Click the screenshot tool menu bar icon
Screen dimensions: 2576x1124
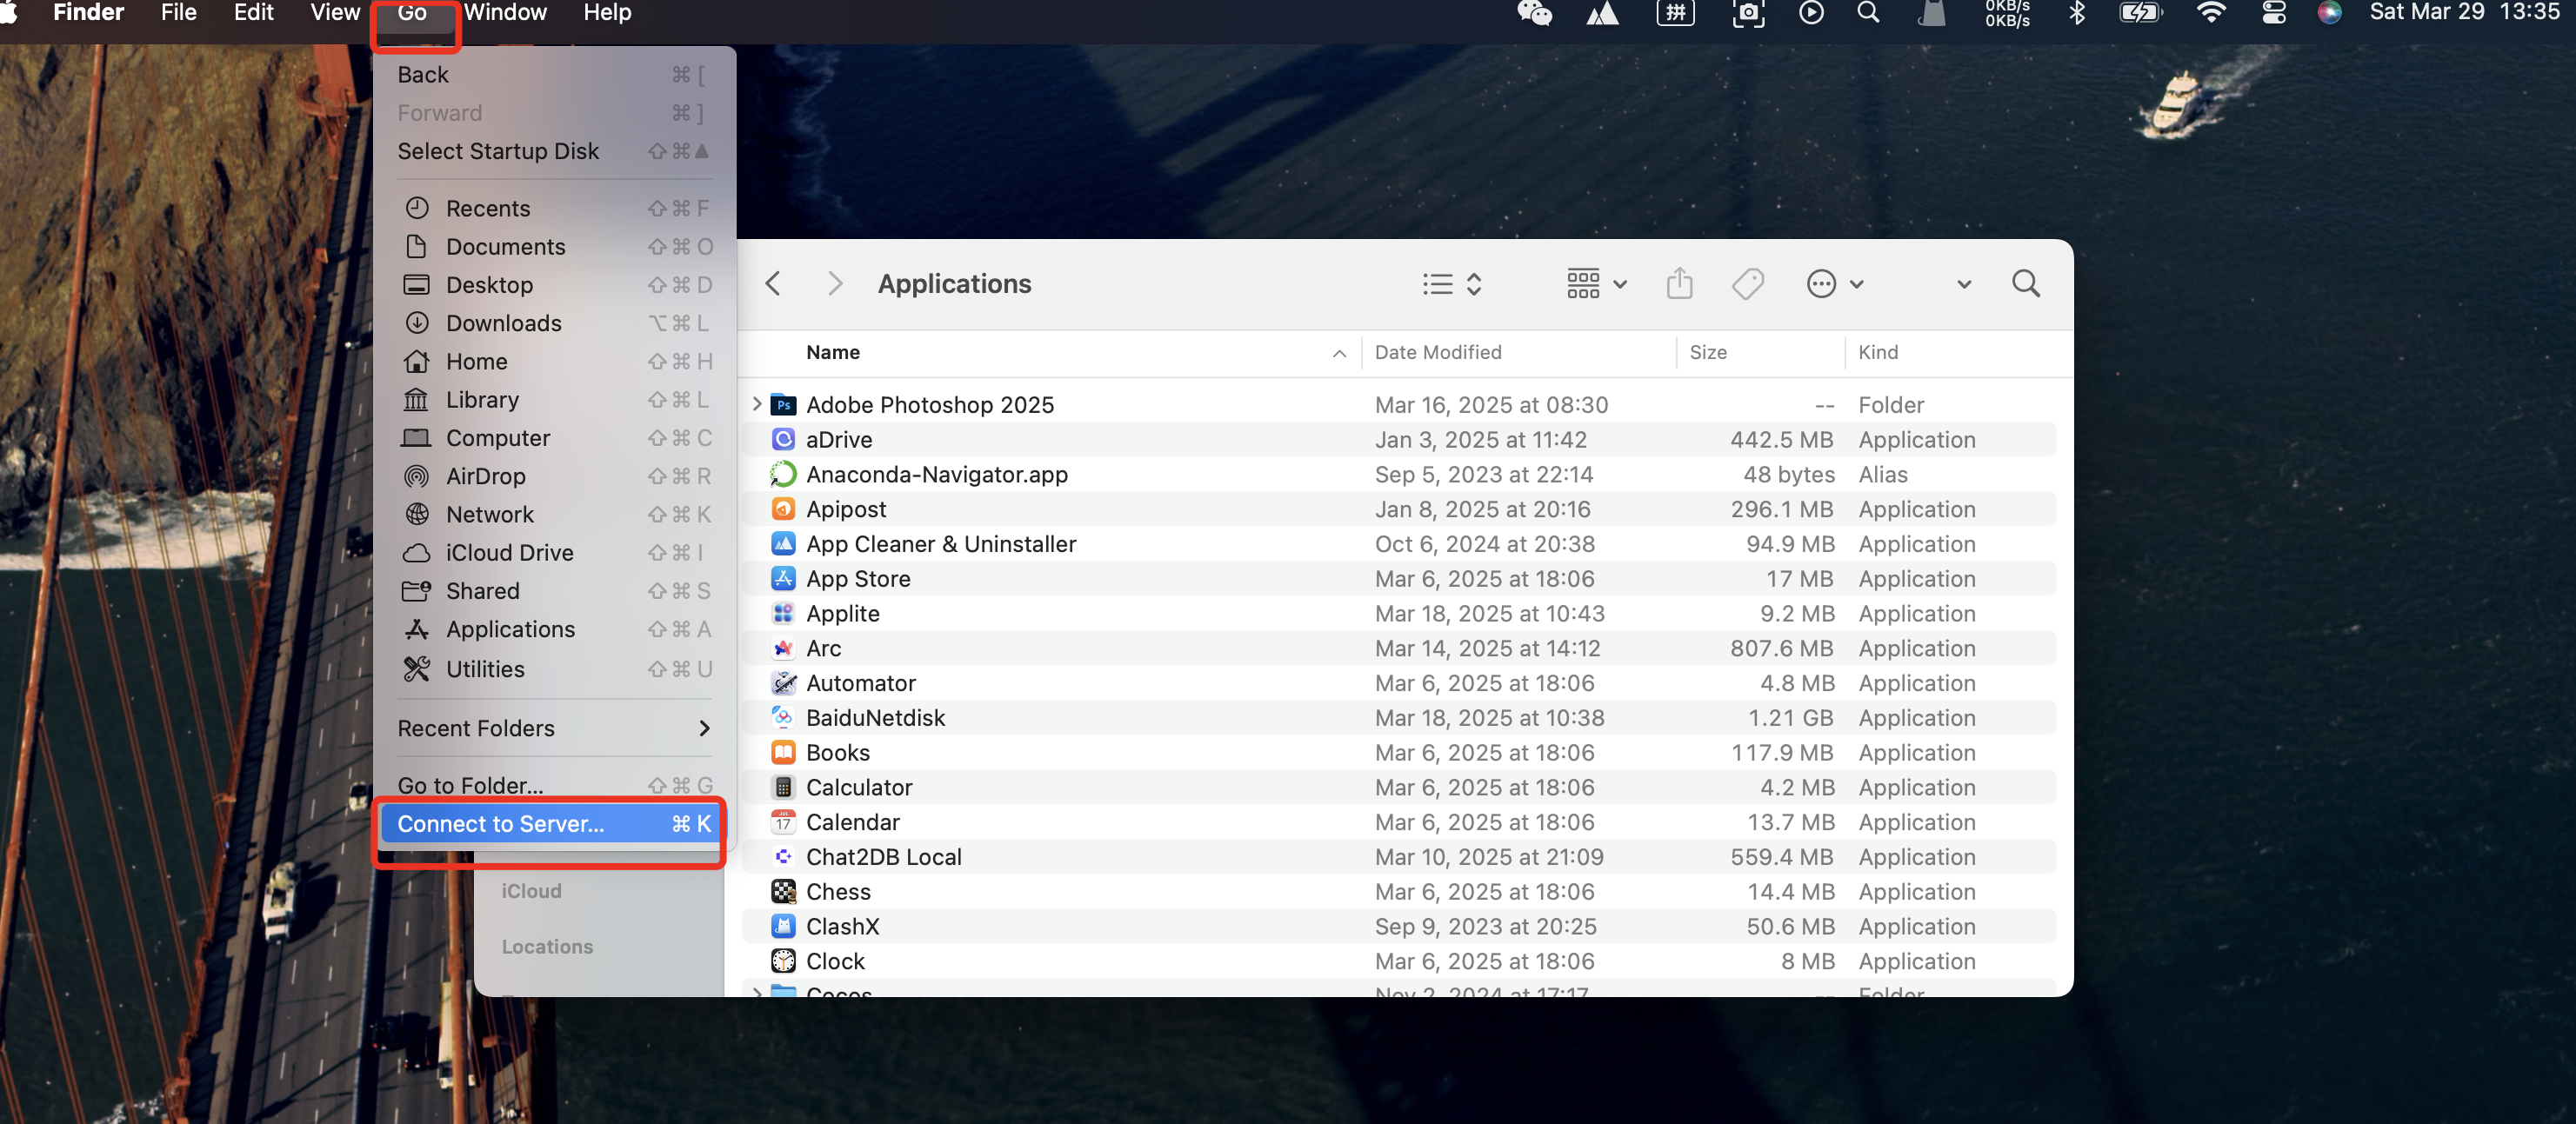pyautogui.click(x=1747, y=13)
